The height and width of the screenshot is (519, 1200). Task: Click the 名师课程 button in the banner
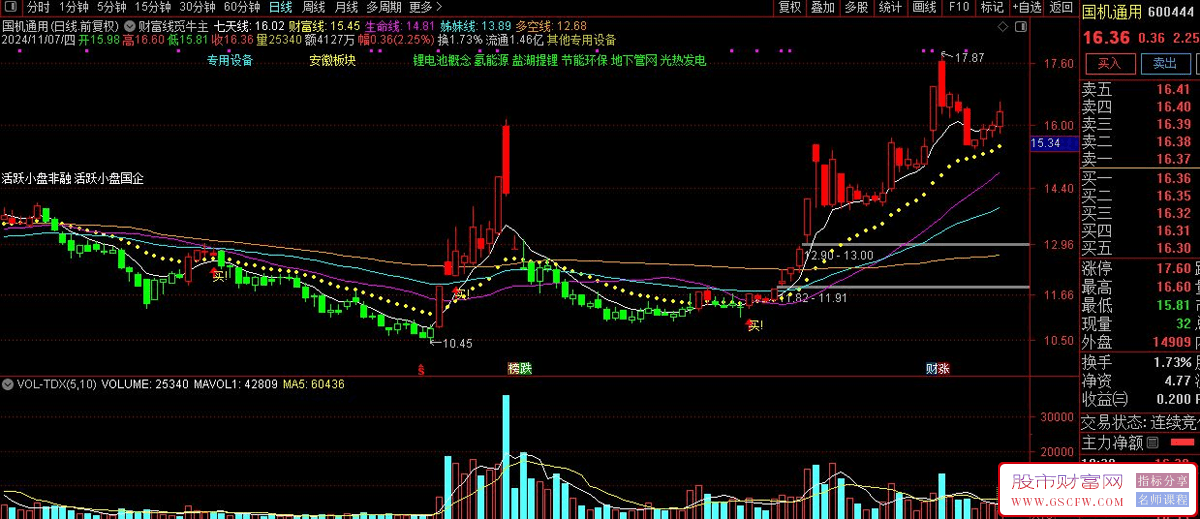coord(1161,497)
